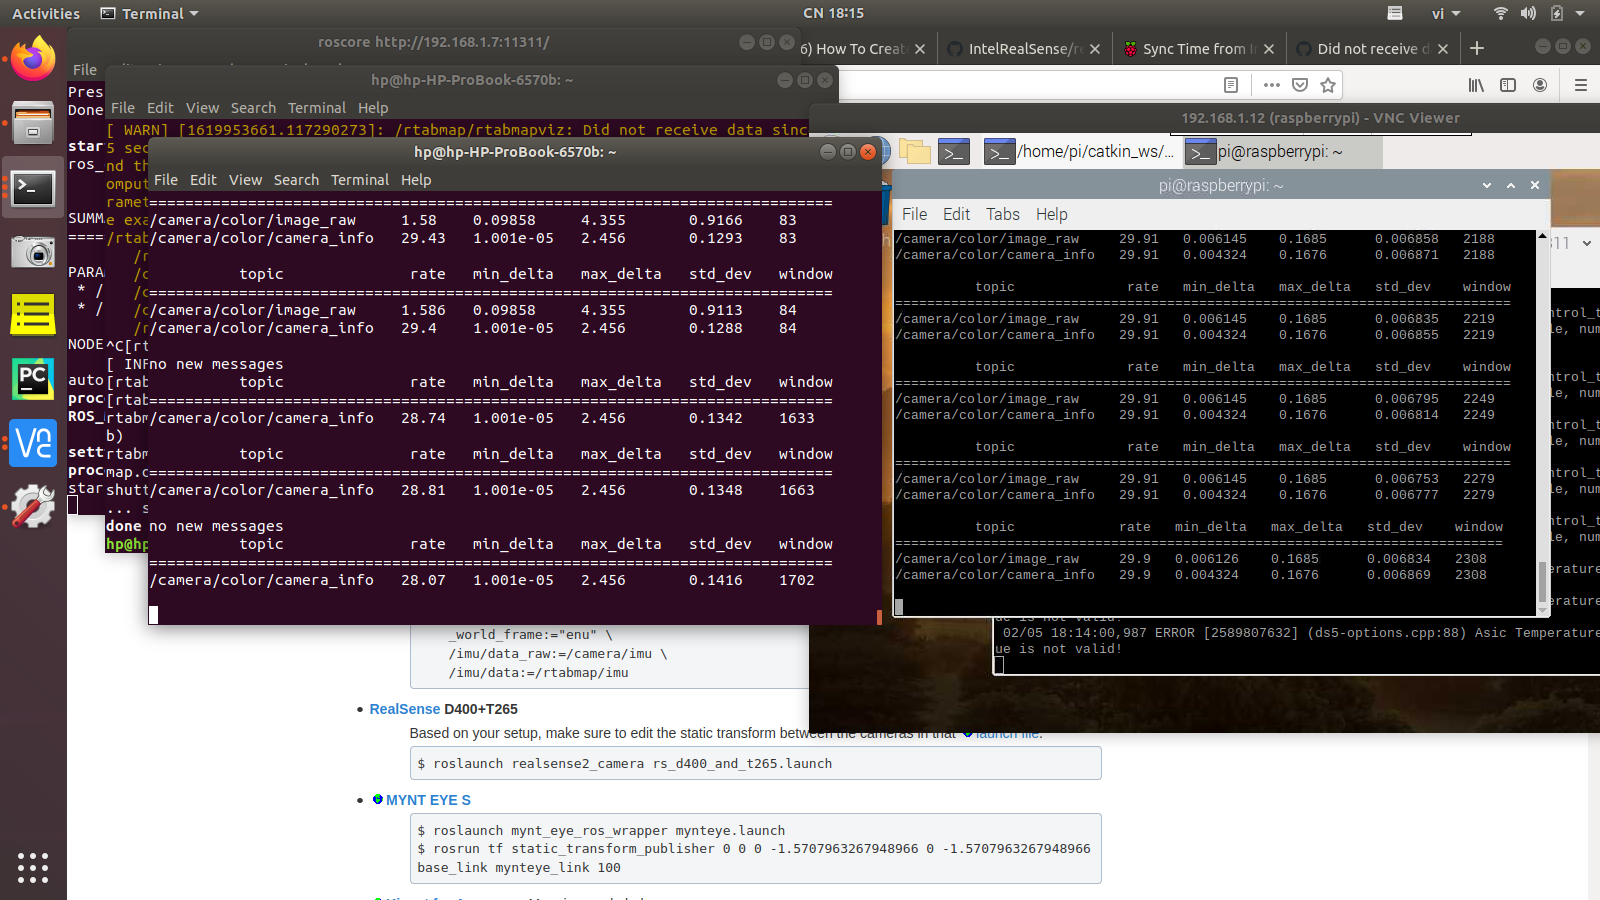The height and width of the screenshot is (900, 1600).
Task: Open Tabs menu in raspberrypi terminal
Action: coord(1003,214)
